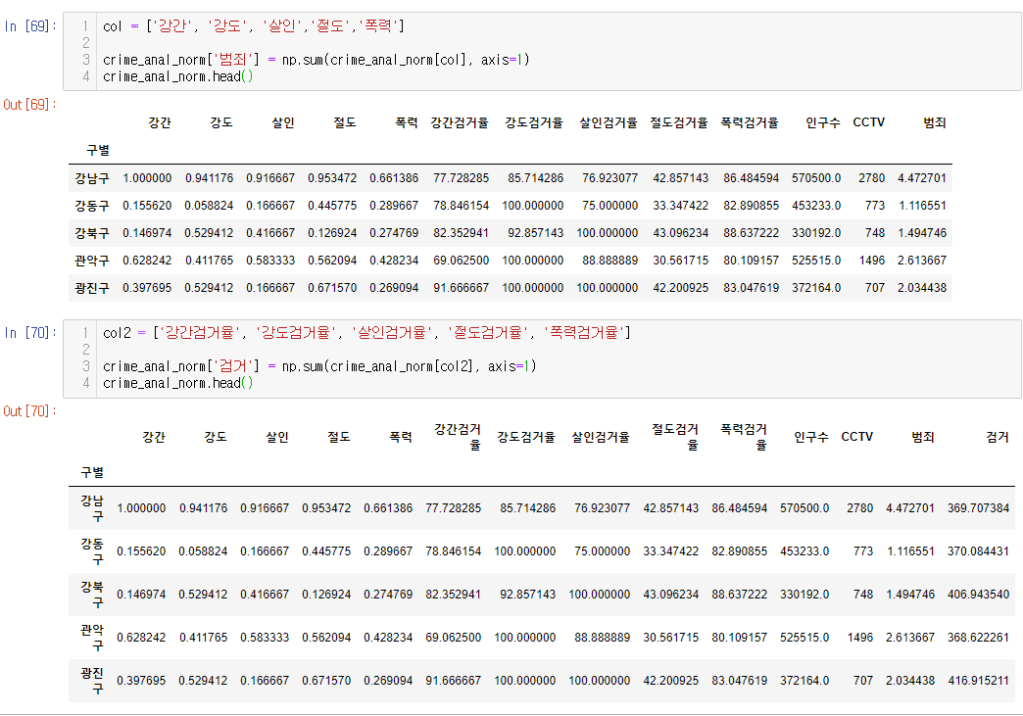Click the 강간검거율 column header in Out[69] table
This screenshot has height=716, width=1023.
[x=459, y=123]
